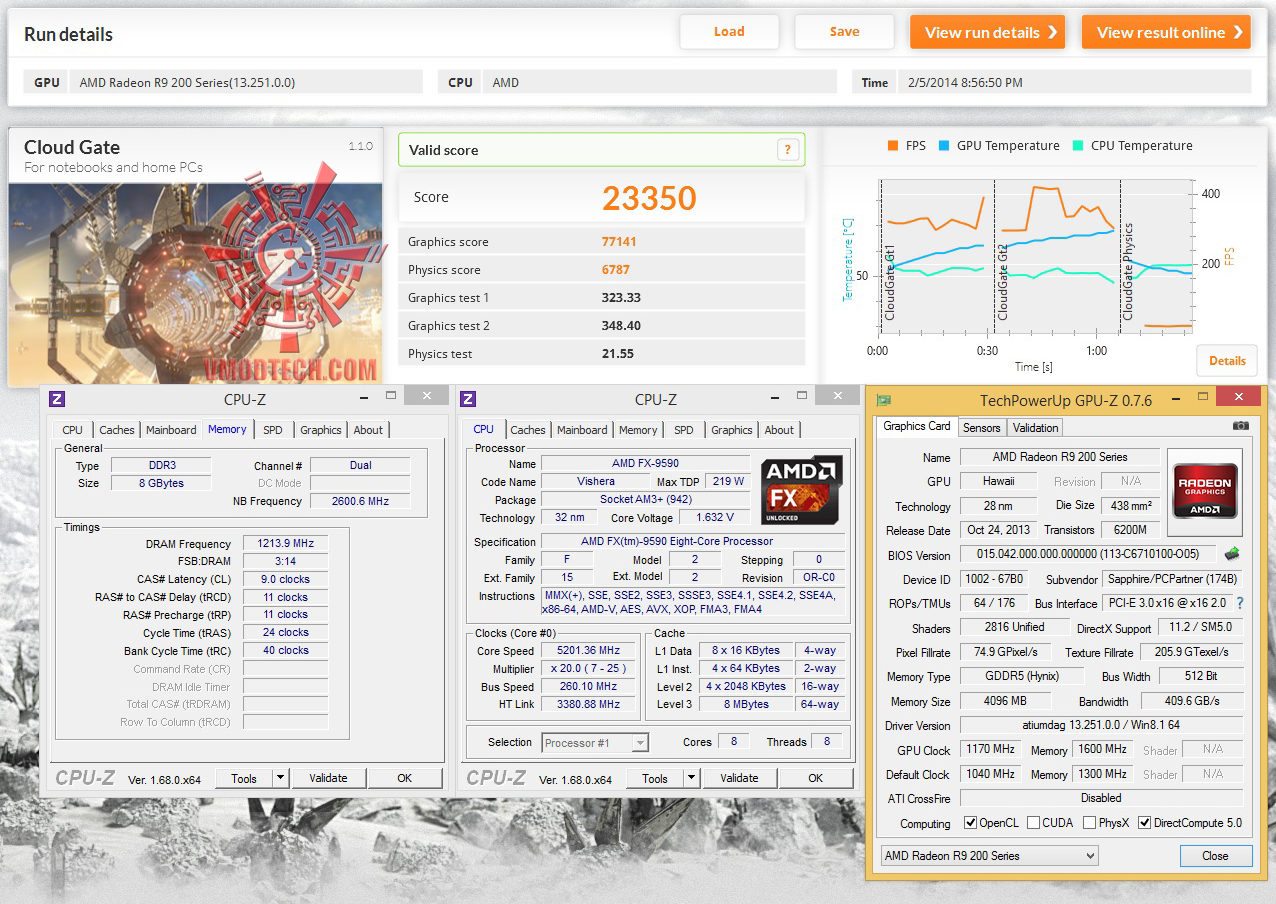1276x904 pixels.
Task: Click the Graphics score value 77141
Action: click(619, 242)
